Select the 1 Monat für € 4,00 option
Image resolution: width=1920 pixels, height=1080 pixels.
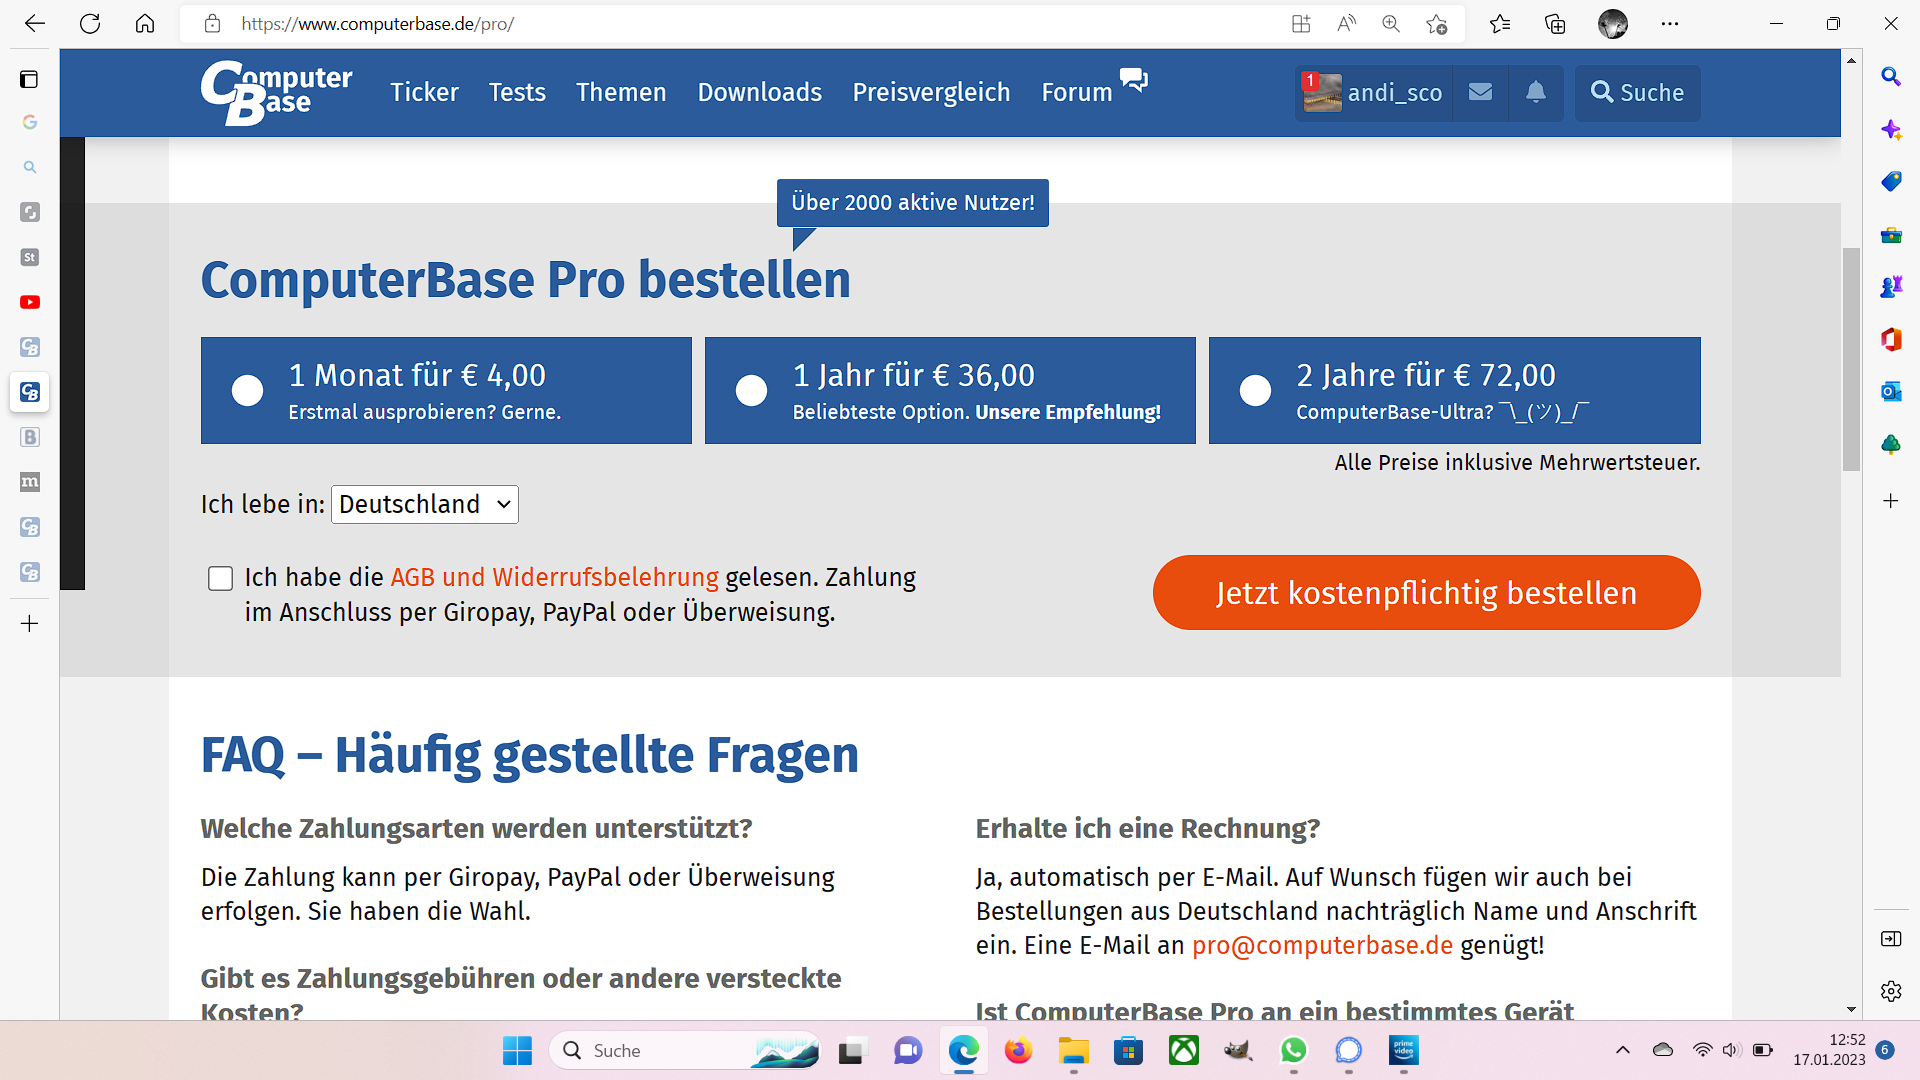pyautogui.click(x=247, y=390)
